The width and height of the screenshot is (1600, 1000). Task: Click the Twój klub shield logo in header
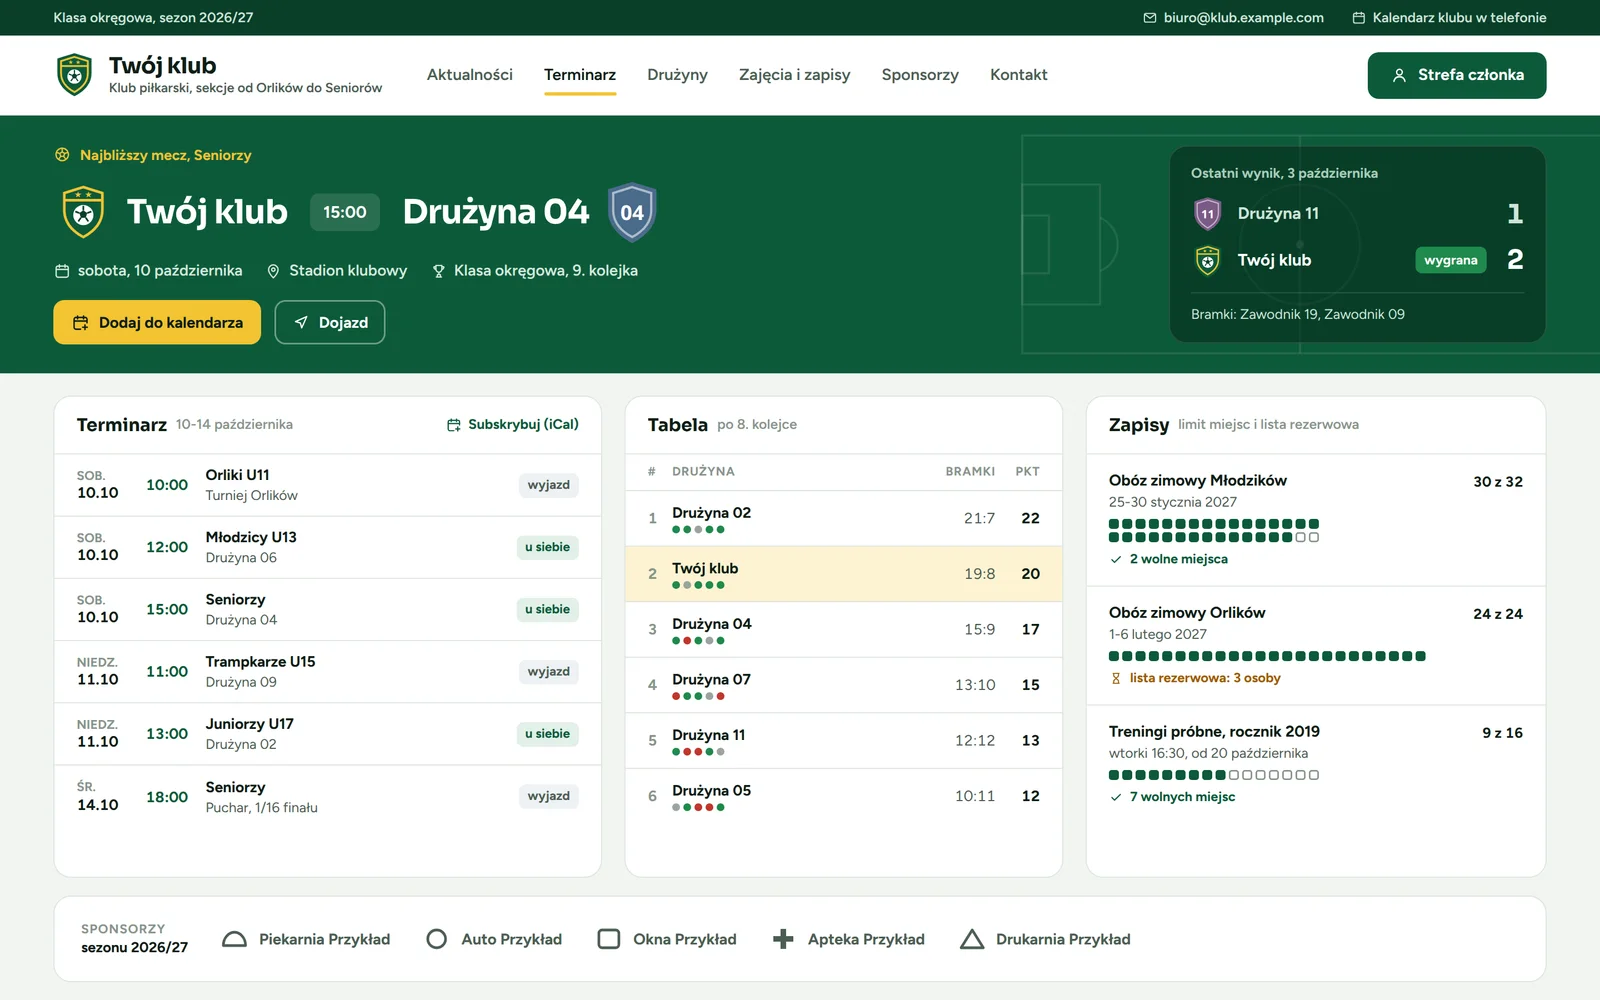[75, 75]
